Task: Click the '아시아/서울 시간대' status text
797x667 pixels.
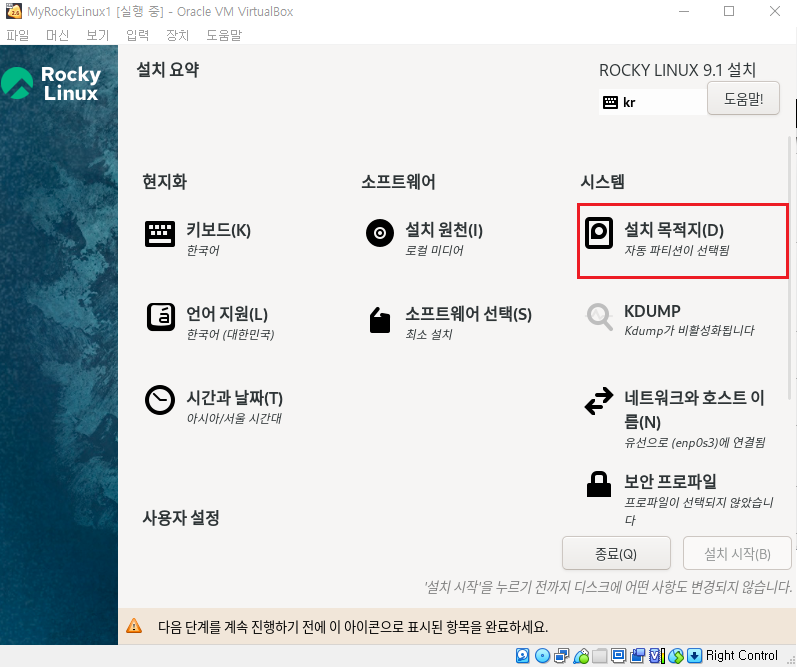Action: [x=234, y=418]
